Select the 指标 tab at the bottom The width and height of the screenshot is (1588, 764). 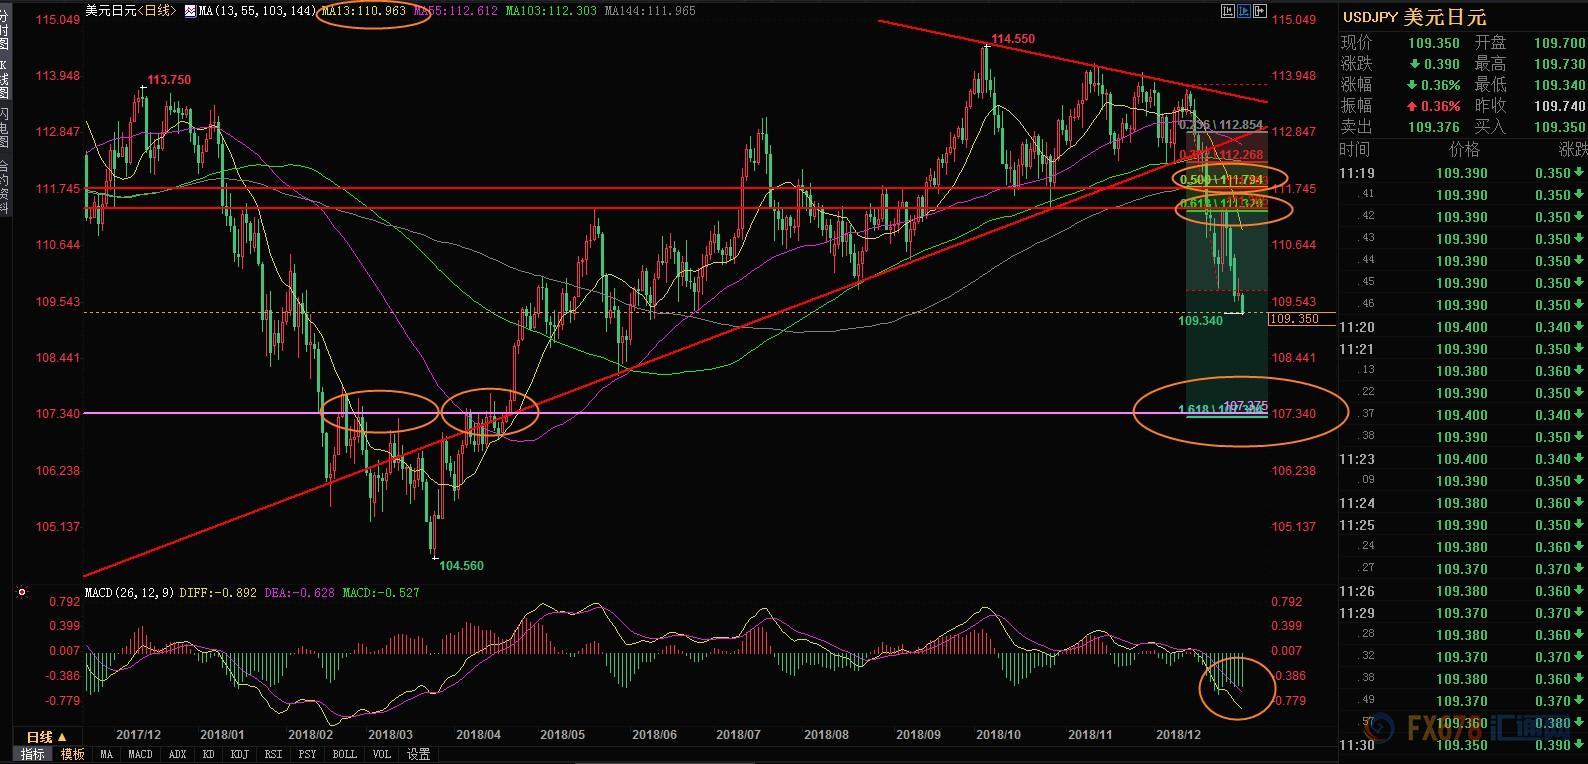click(33, 754)
